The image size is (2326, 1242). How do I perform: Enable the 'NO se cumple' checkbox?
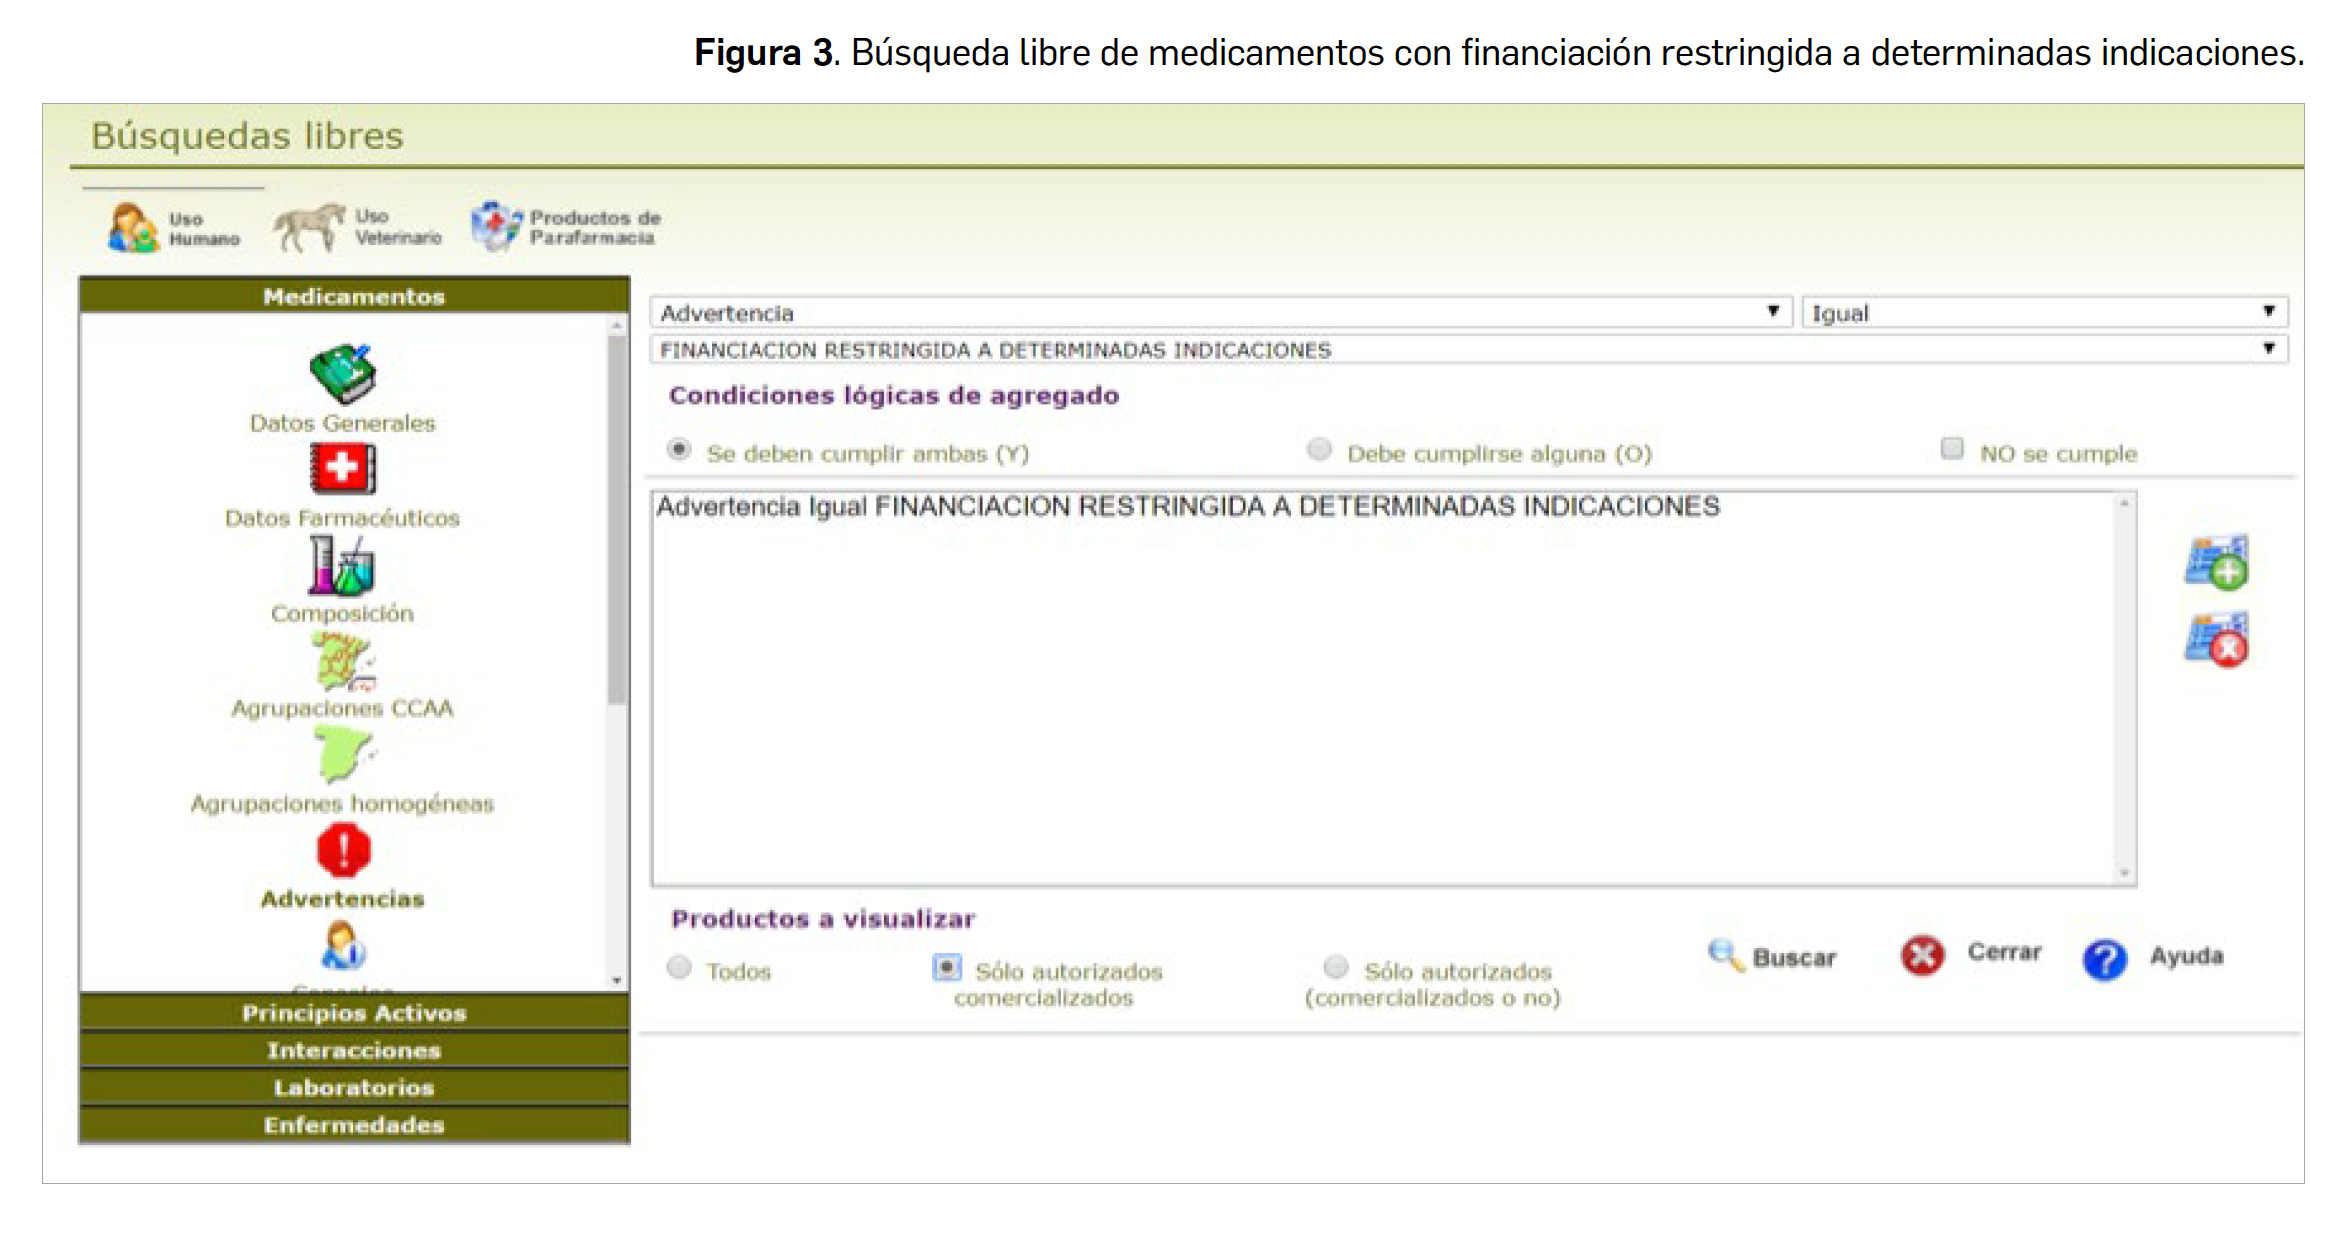[x=1951, y=448]
